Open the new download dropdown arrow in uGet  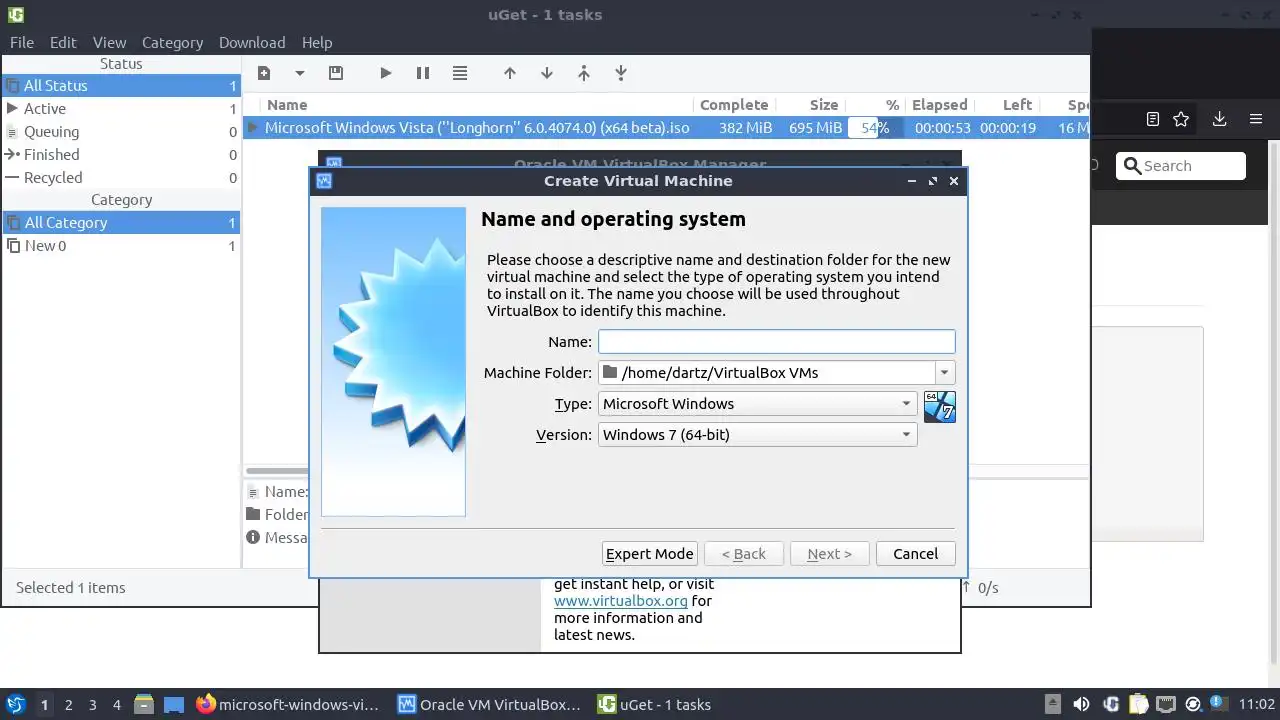(299, 73)
